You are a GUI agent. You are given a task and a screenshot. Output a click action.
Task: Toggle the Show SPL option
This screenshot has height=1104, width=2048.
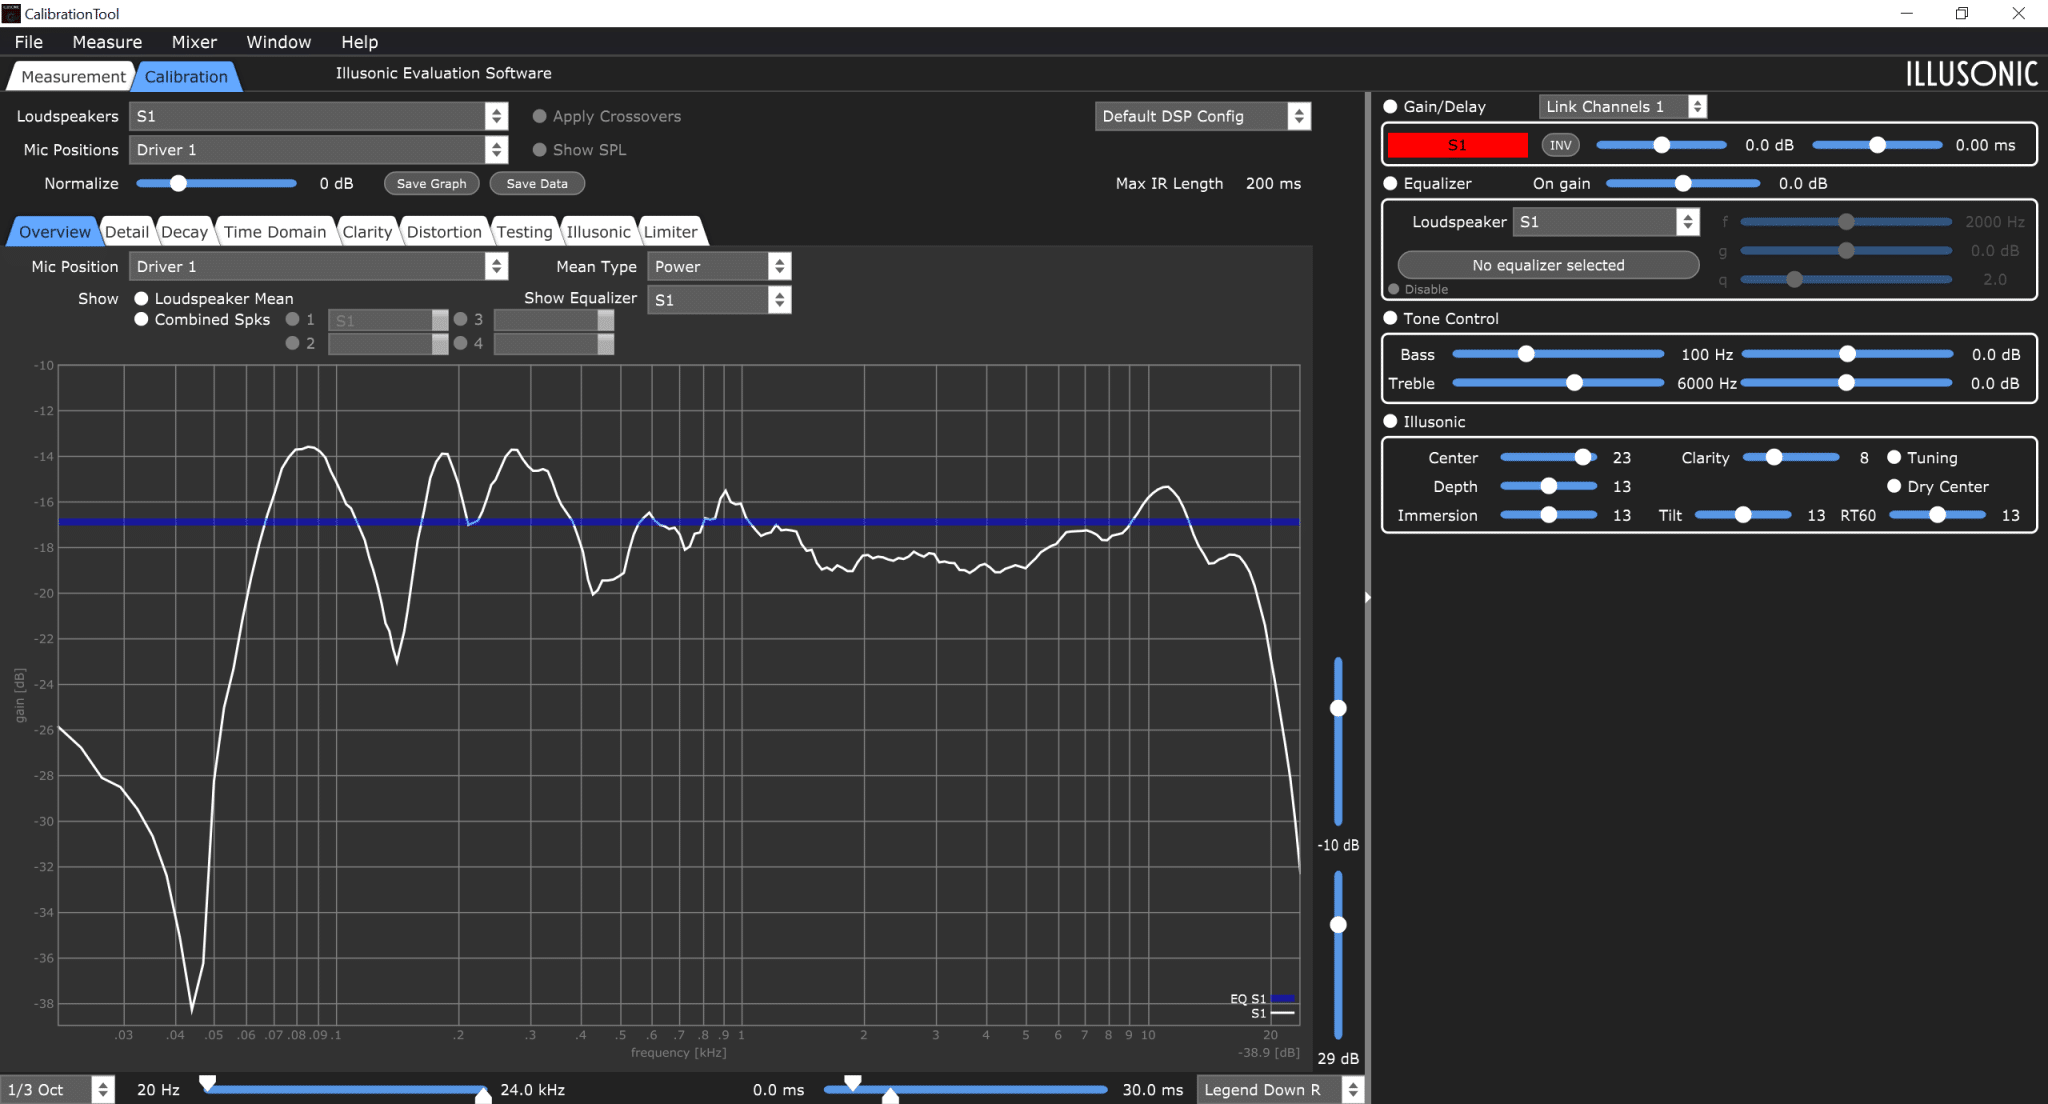tap(540, 150)
